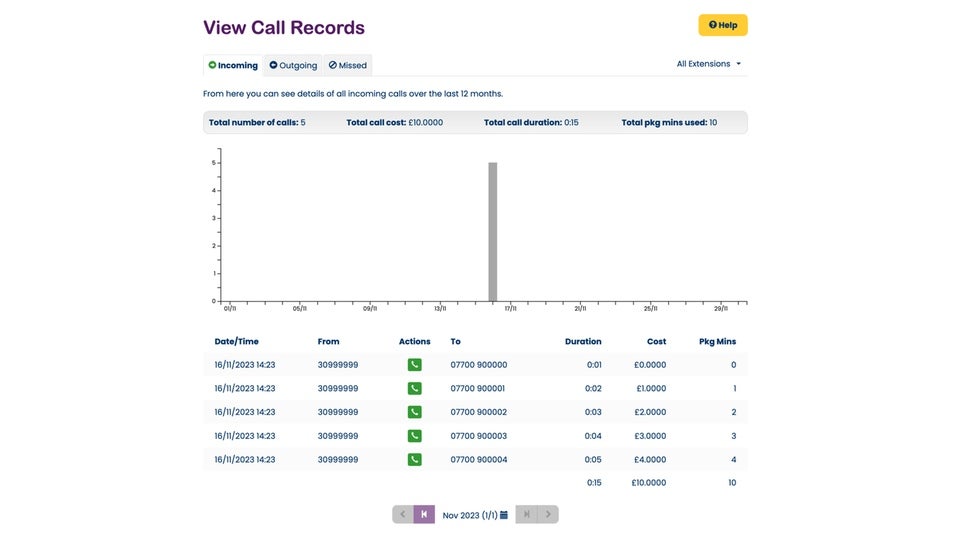Click the green phone icon for 07700 900003
Image resolution: width=960 pixels, height=540 pixels.
click(414, 436)
